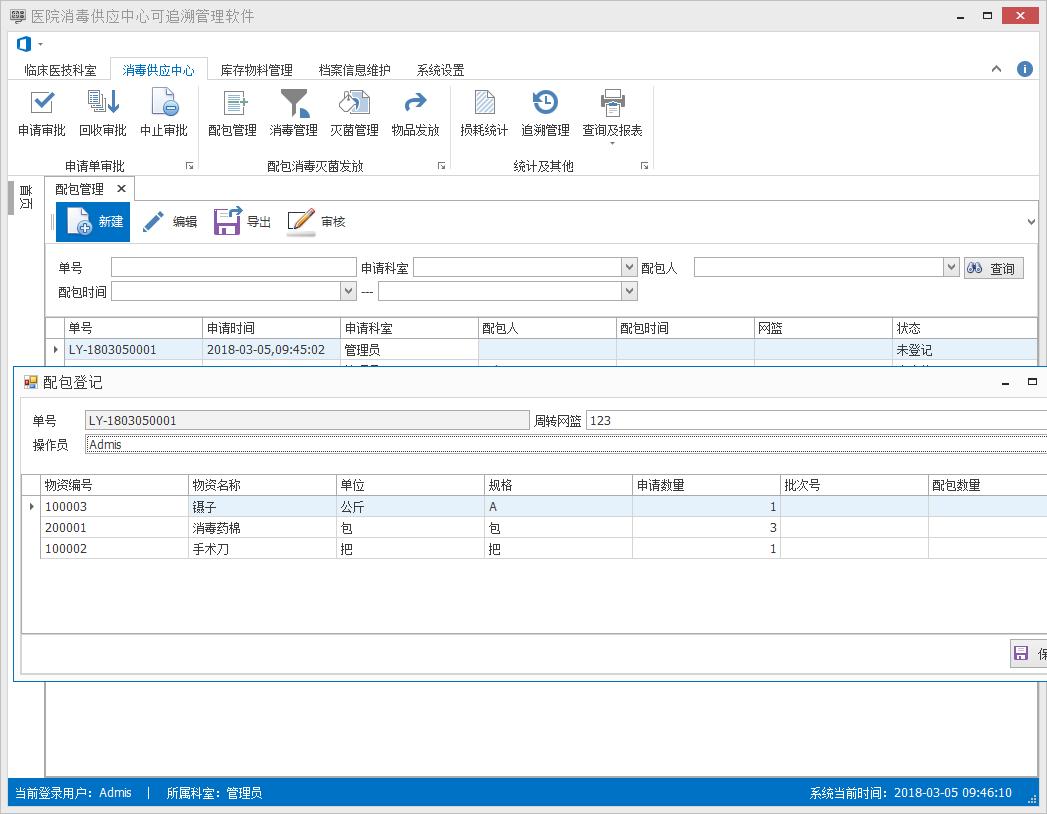Collapse the ribbon with the caret icon

coord(996,69)
